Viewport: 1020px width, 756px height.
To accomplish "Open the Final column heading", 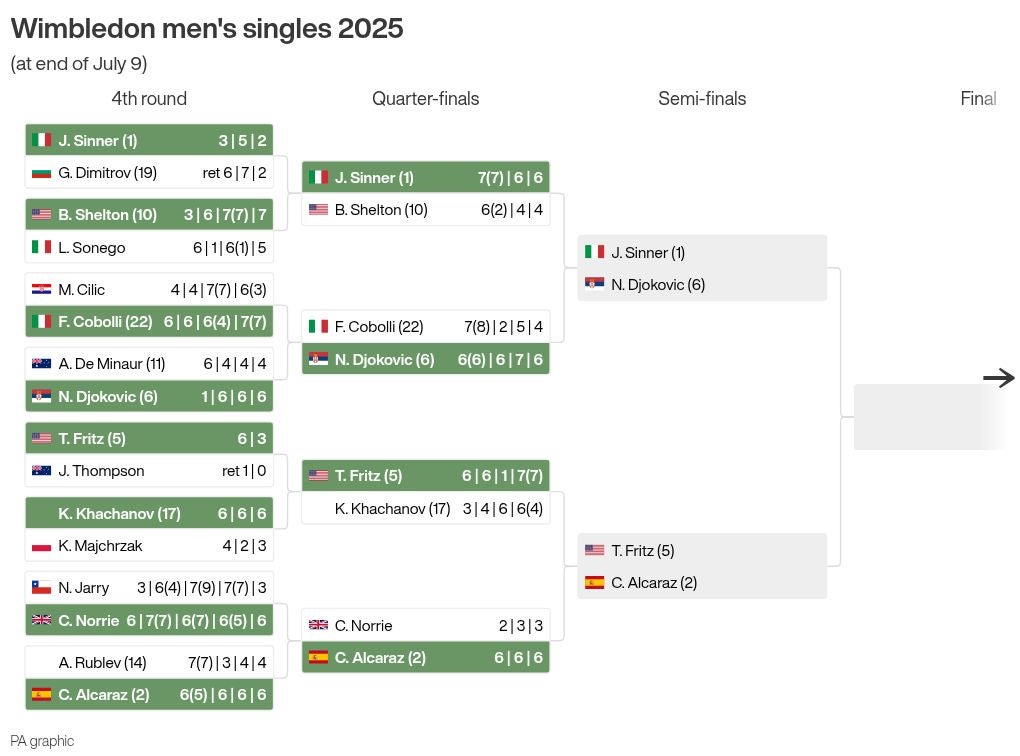I will 978,98.
